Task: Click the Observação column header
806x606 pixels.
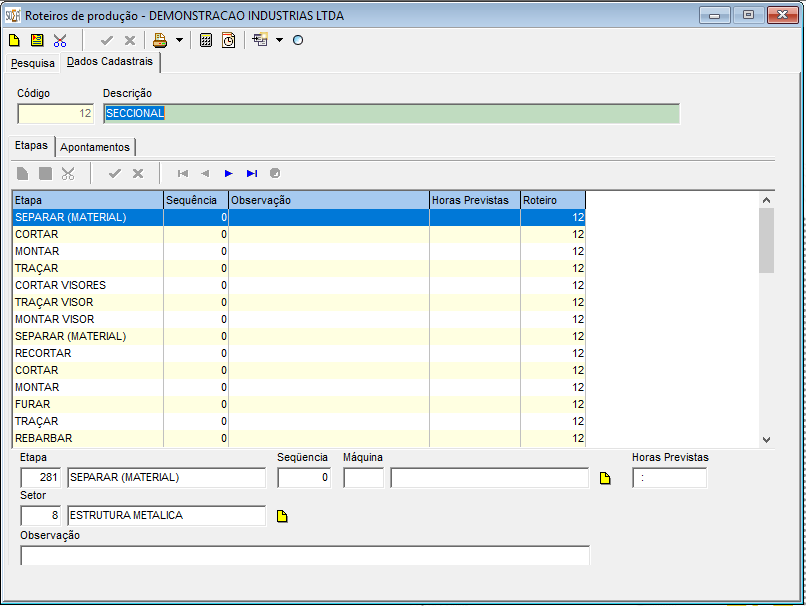Action: 329,200
